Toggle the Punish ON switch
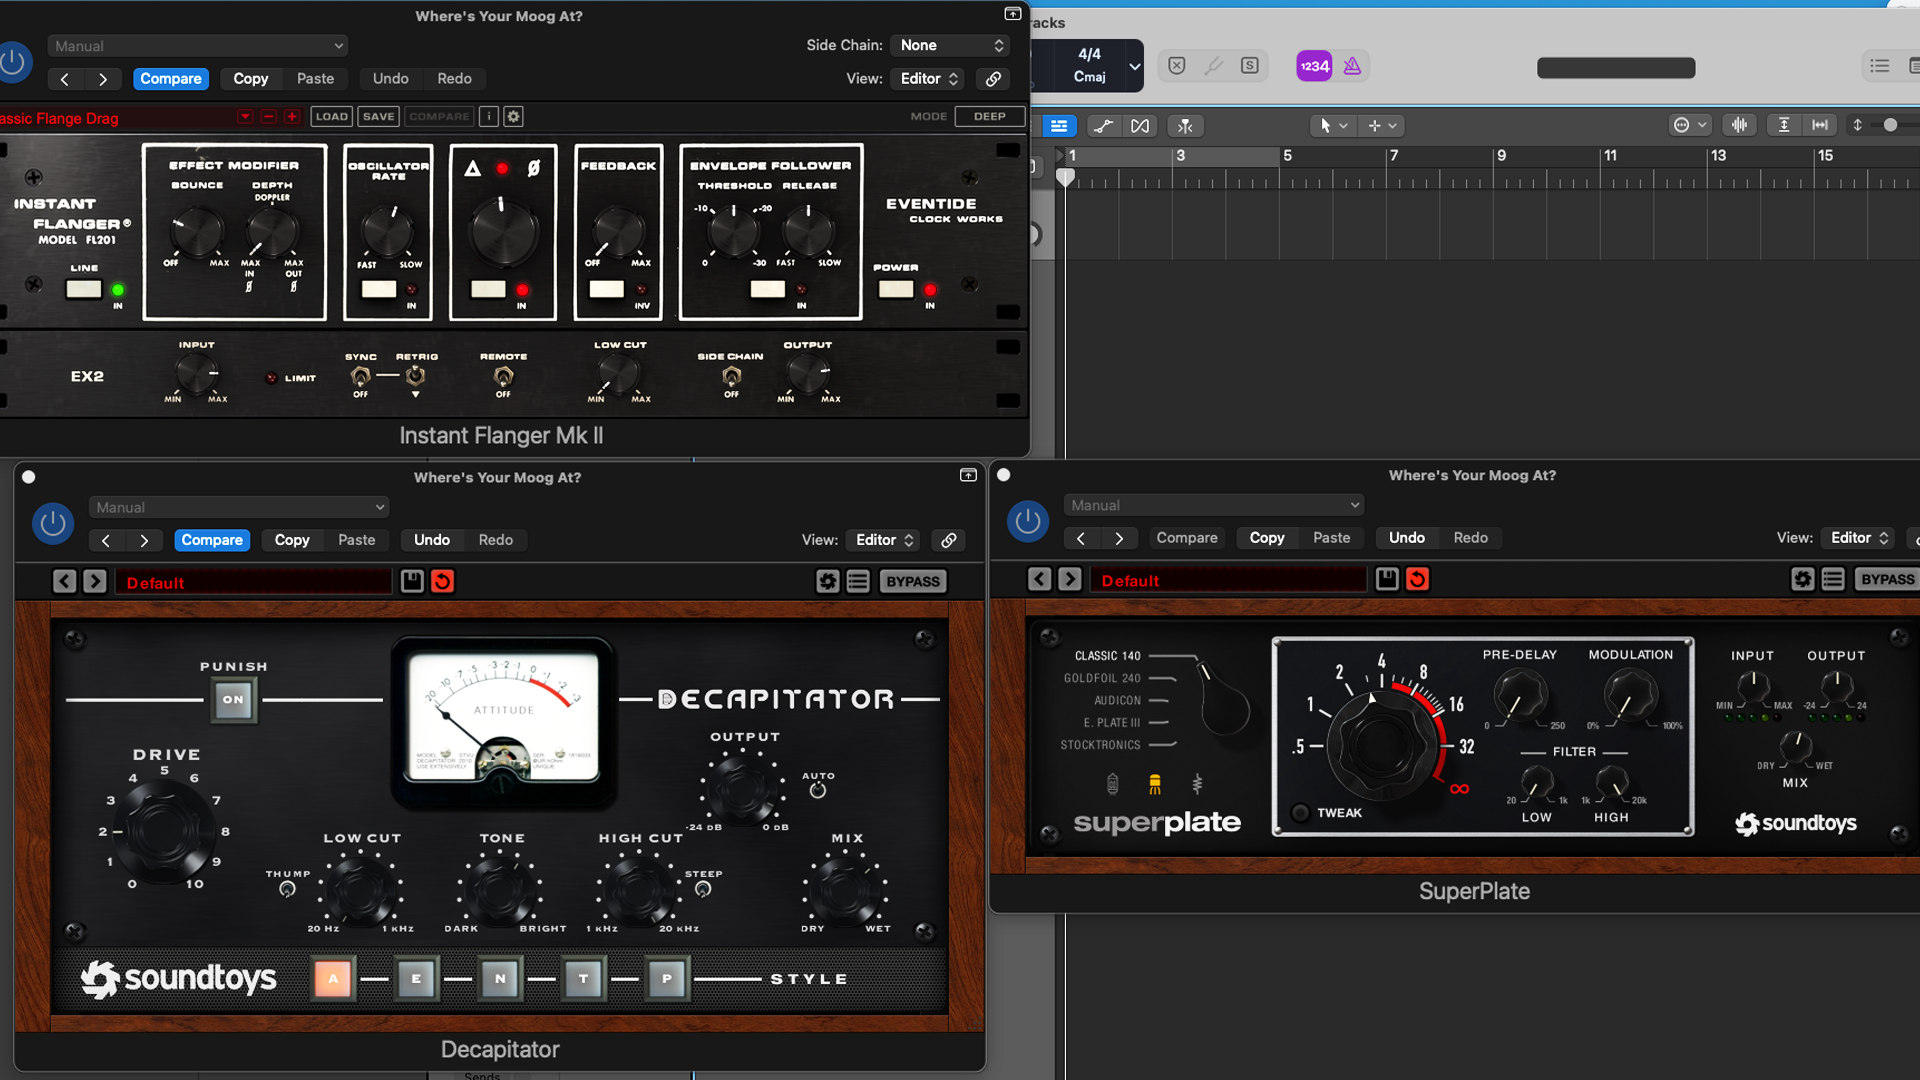Screen dimensions: 1920x1080 [x=233, y=699]
